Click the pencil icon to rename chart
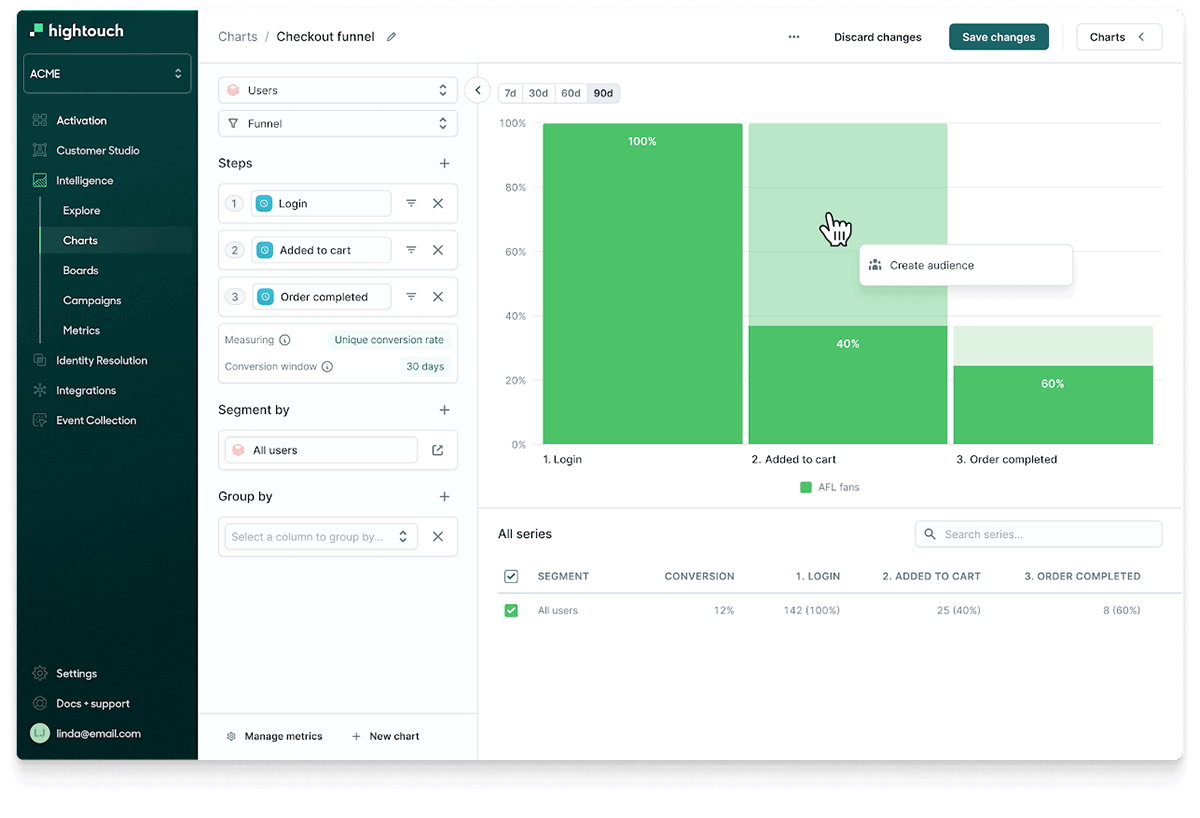Image resolution: width=1200 pixels, height=818 pixels. 391,37
